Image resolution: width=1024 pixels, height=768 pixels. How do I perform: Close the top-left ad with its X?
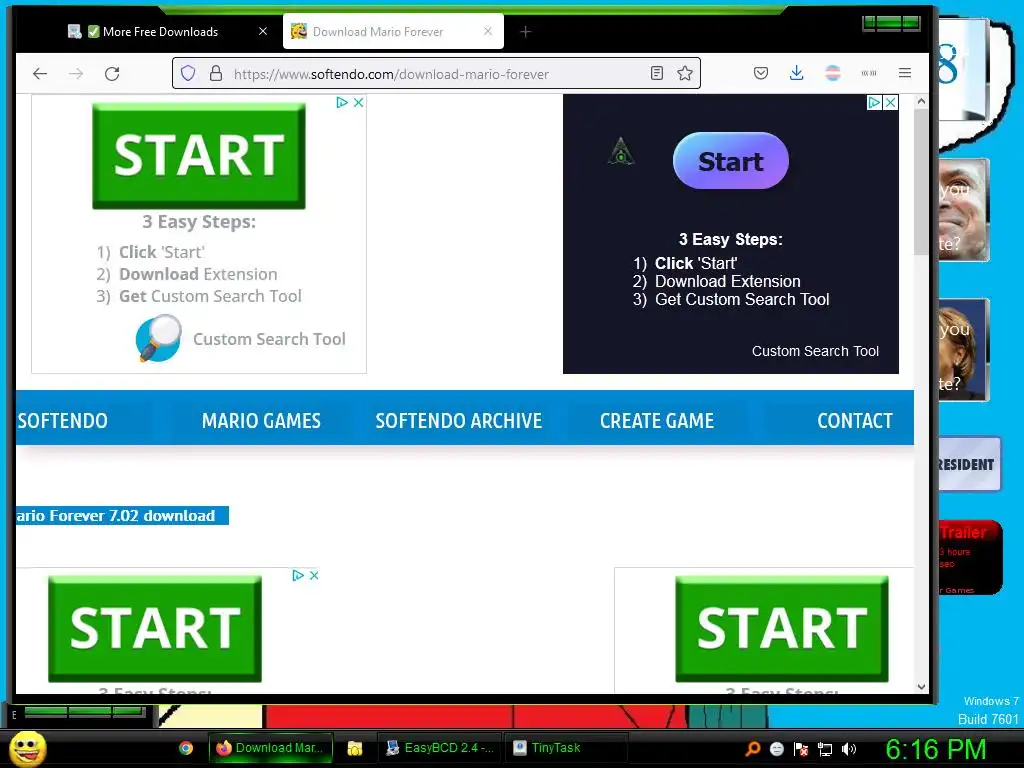359,103
